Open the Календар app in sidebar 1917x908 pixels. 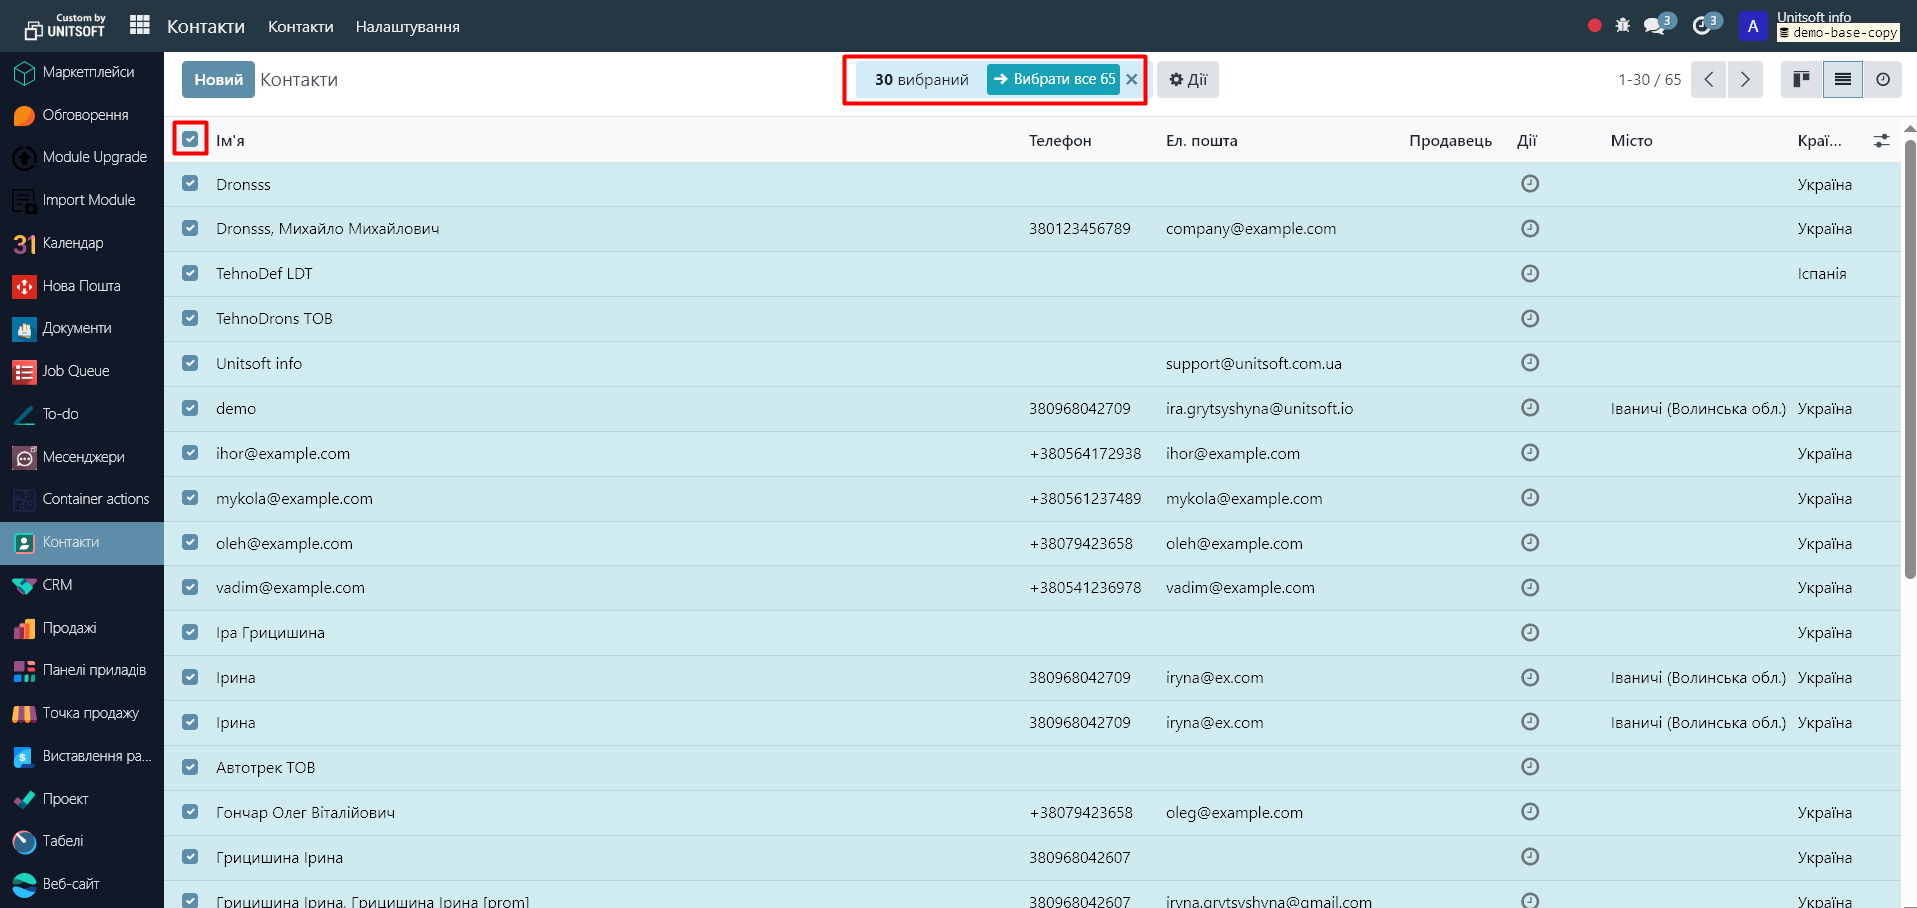tap(72, 243)
